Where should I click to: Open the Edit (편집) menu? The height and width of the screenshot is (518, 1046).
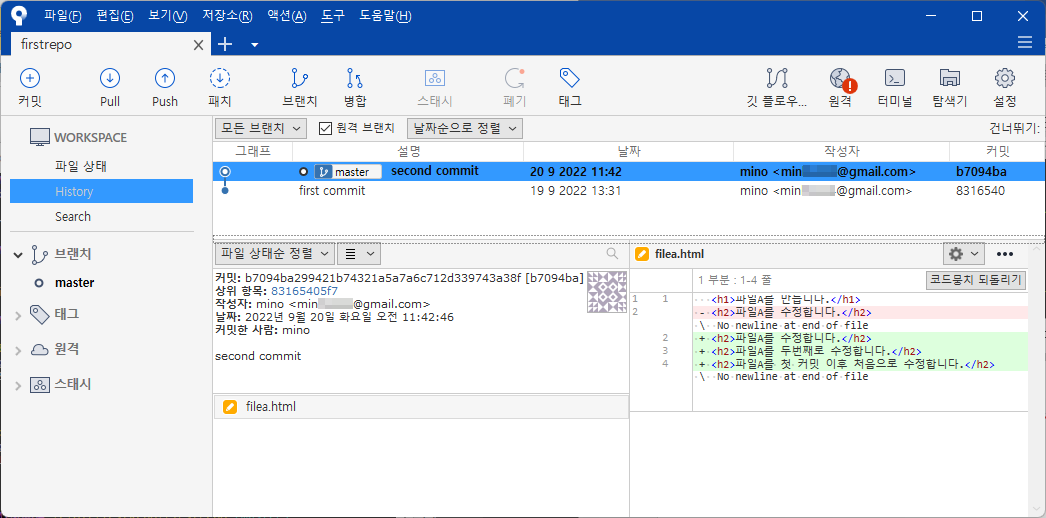point(115,15)
